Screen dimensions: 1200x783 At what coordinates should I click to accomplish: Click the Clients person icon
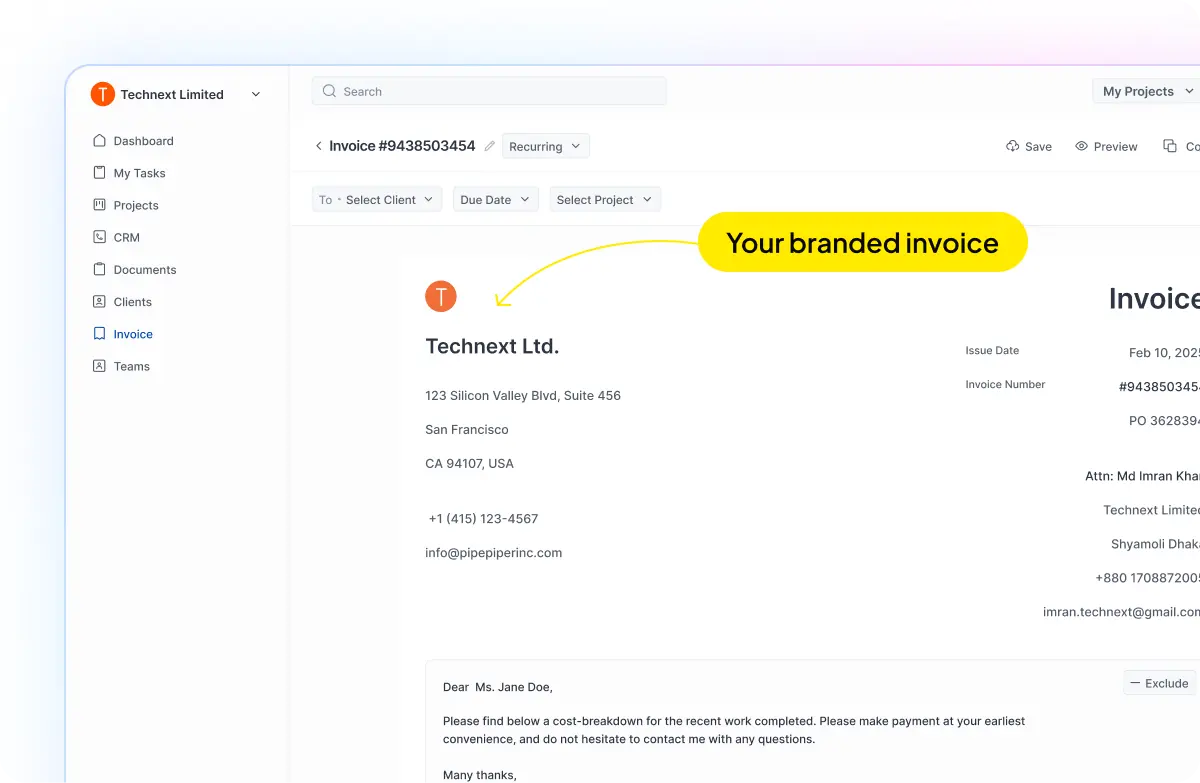click(99, 301)
